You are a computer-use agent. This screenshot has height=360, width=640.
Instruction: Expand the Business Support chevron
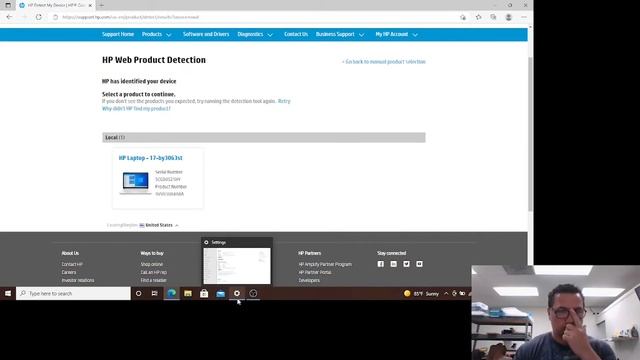(361, 35)
